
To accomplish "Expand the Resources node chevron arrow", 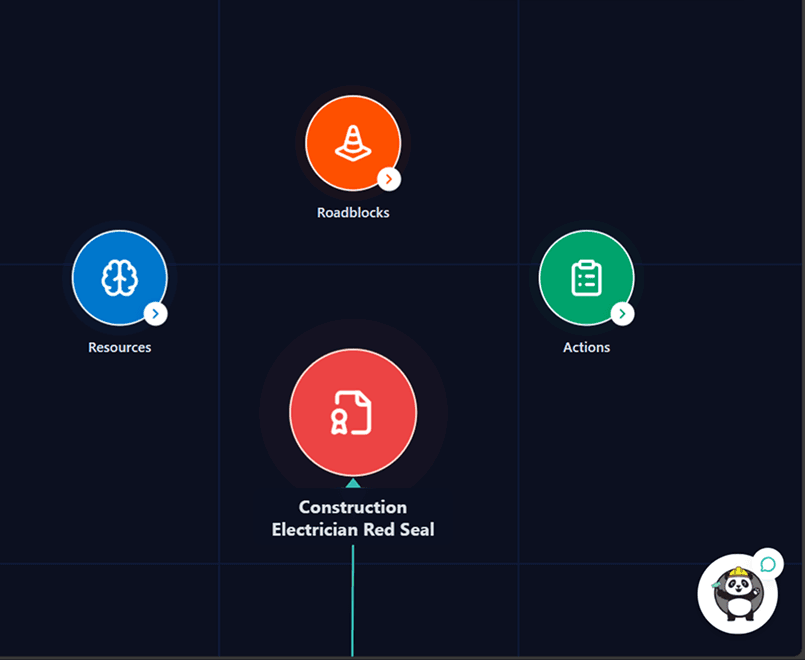I will (x=155, y=313).
